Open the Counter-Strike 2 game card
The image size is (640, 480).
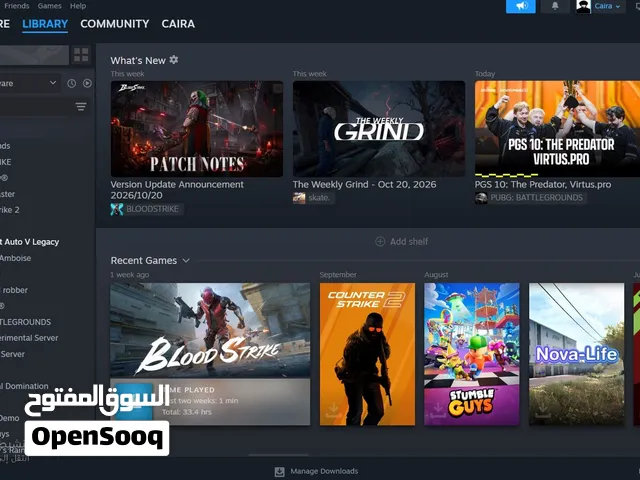(x=367, y=354)
